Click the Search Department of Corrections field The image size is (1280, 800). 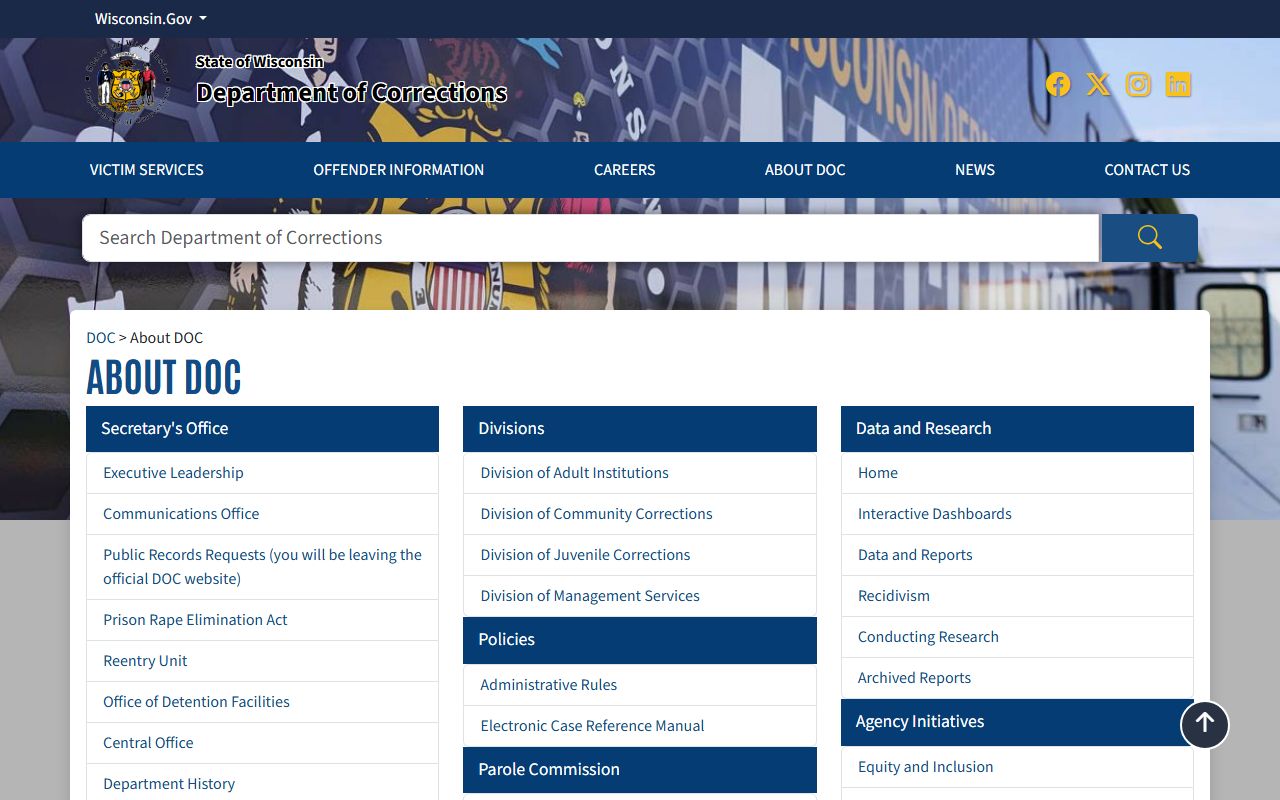point(590,238)
